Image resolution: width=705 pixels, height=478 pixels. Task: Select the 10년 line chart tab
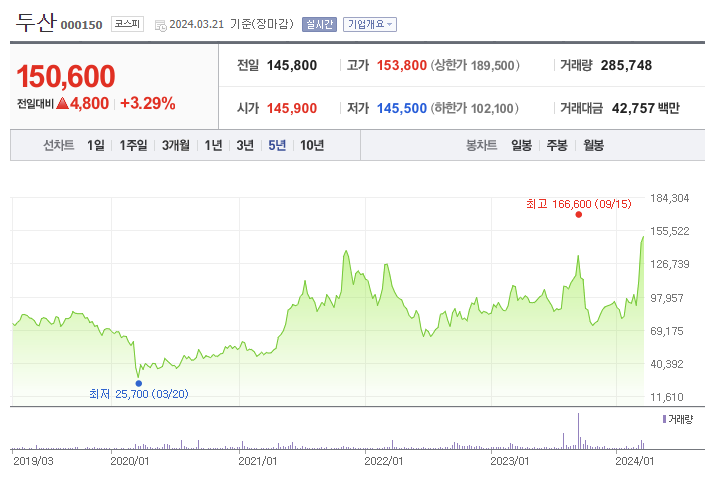click(x=312, y=145)
